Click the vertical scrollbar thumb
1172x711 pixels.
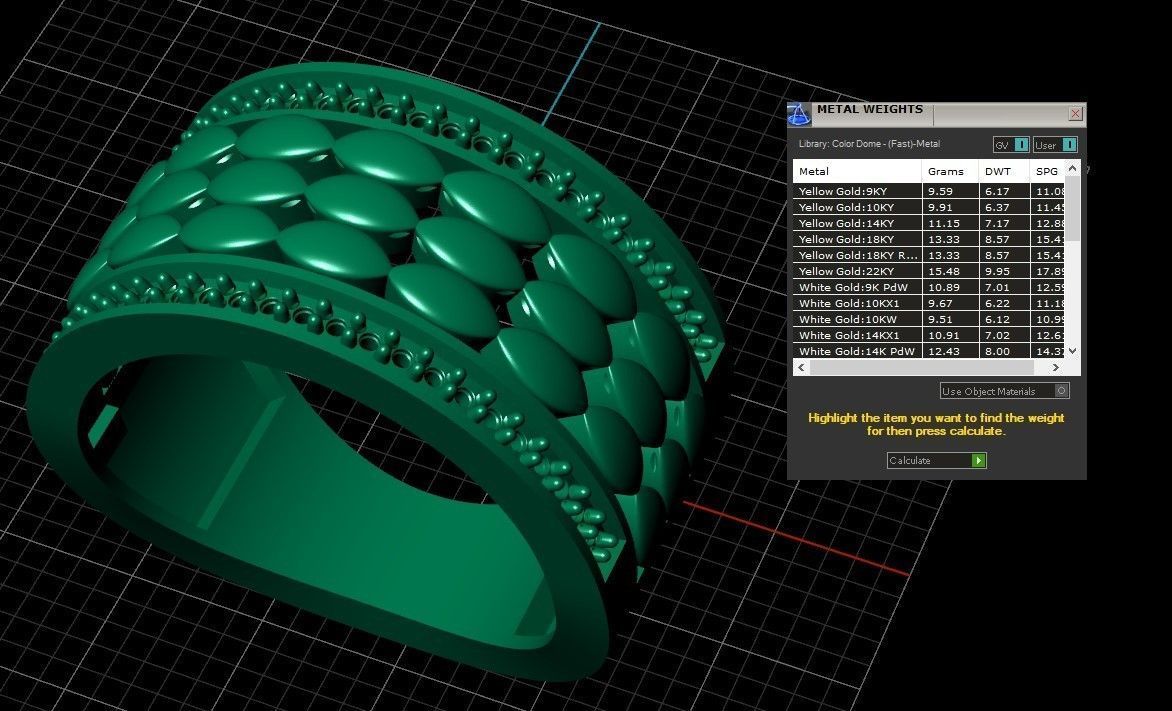pos(1073,209)
